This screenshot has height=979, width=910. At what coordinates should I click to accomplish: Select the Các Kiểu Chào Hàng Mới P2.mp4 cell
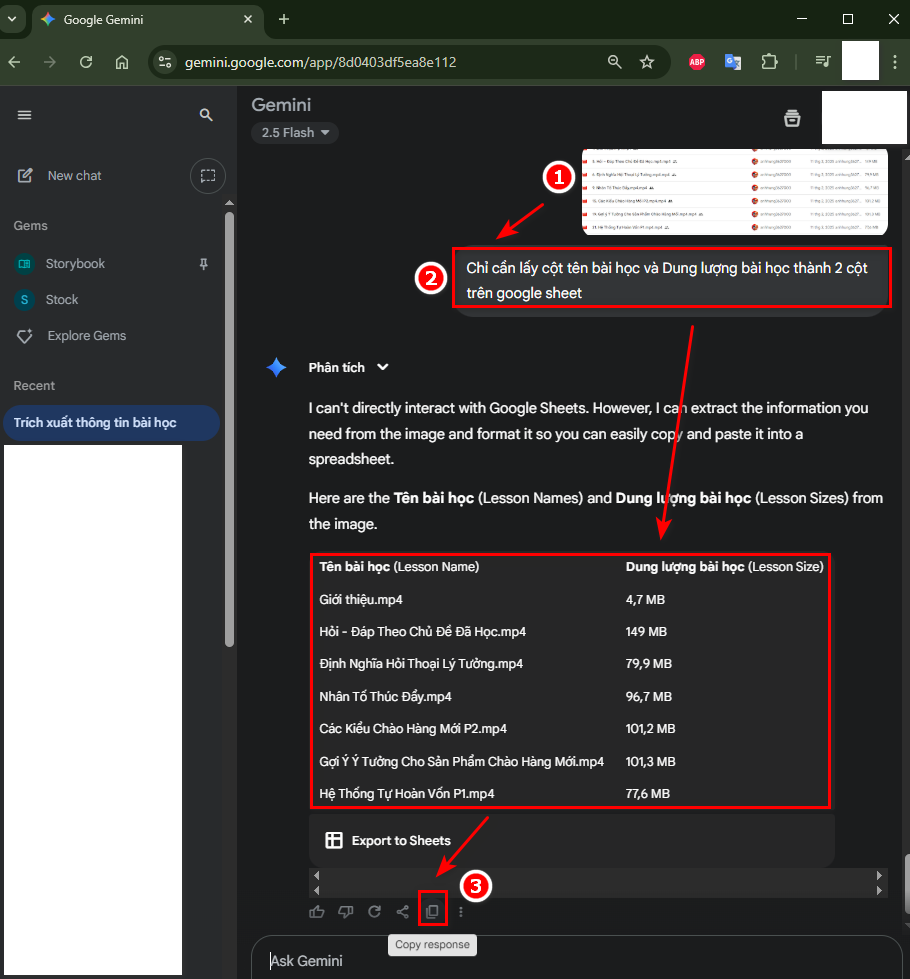[x=413, y=729]
